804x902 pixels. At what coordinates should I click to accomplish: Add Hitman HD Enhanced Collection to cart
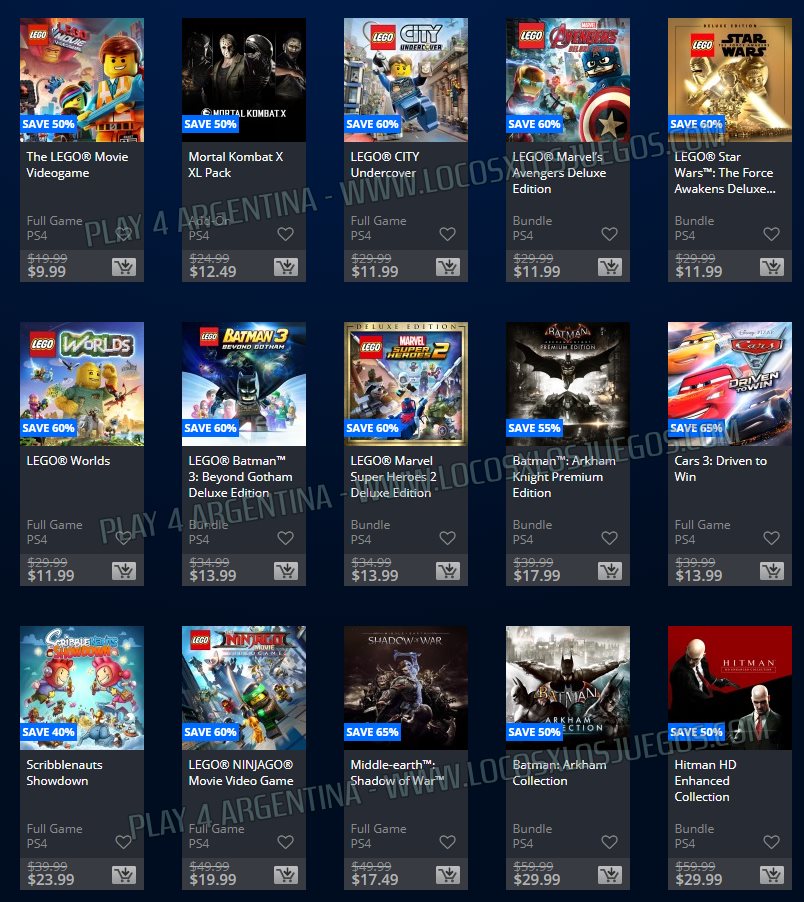pyautogui.click(x=772, y=875)
